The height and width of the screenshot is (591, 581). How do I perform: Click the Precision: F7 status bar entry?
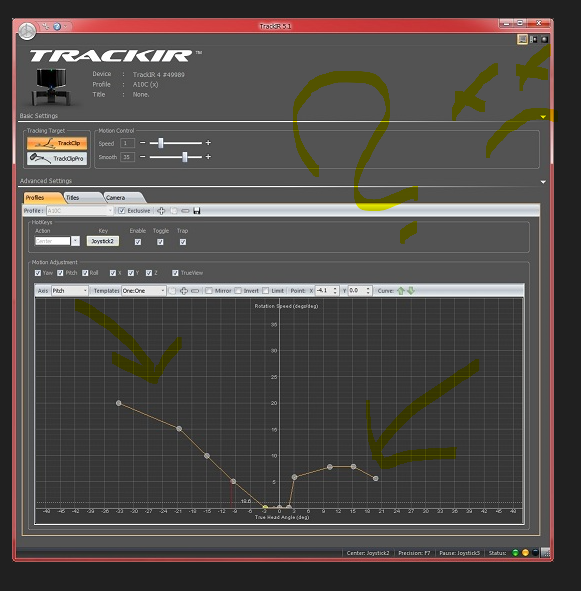point(414,553)
